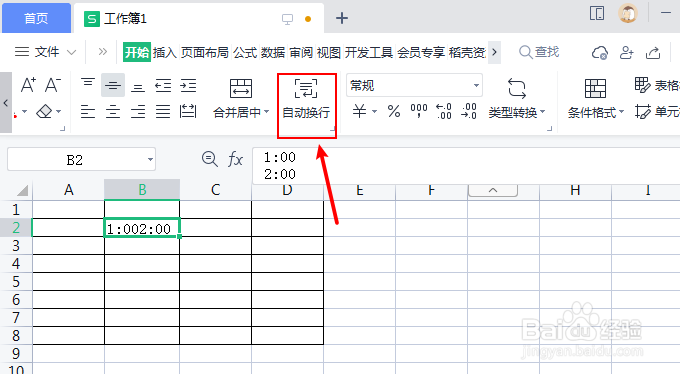Switch to 开始 ribbon tab
Screen dimensions: 680x374
point(137,52)
